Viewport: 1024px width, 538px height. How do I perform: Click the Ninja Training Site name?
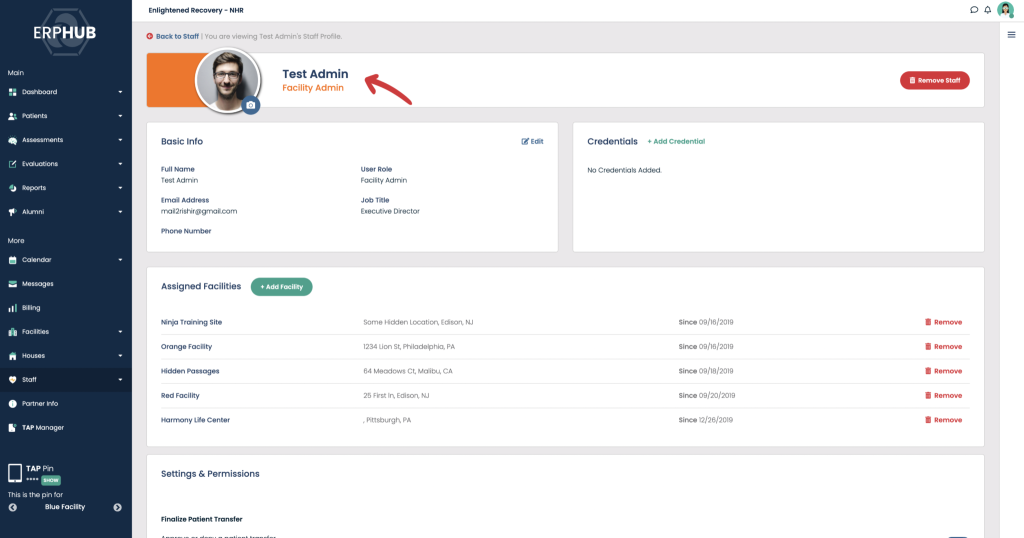click(x=191, y=322)
